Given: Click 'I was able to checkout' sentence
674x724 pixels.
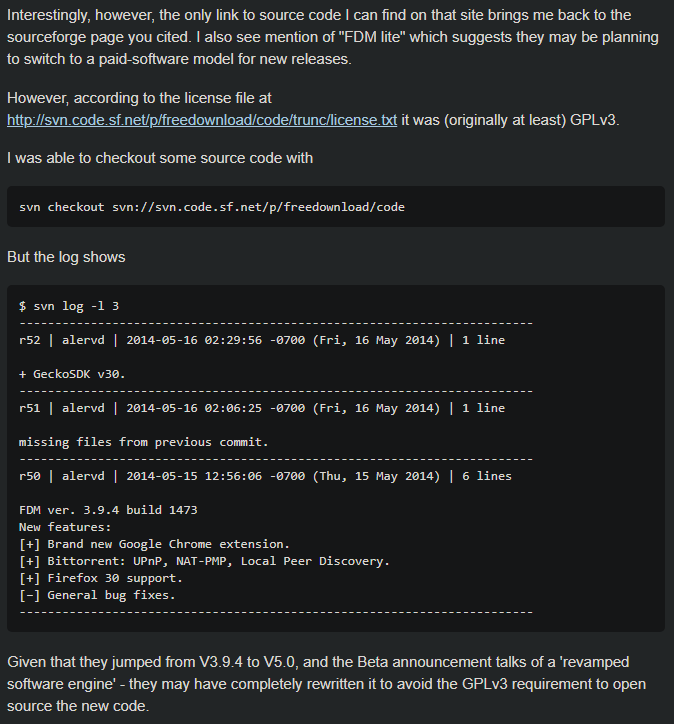Looking at the screenshot, I should point(160,158).
